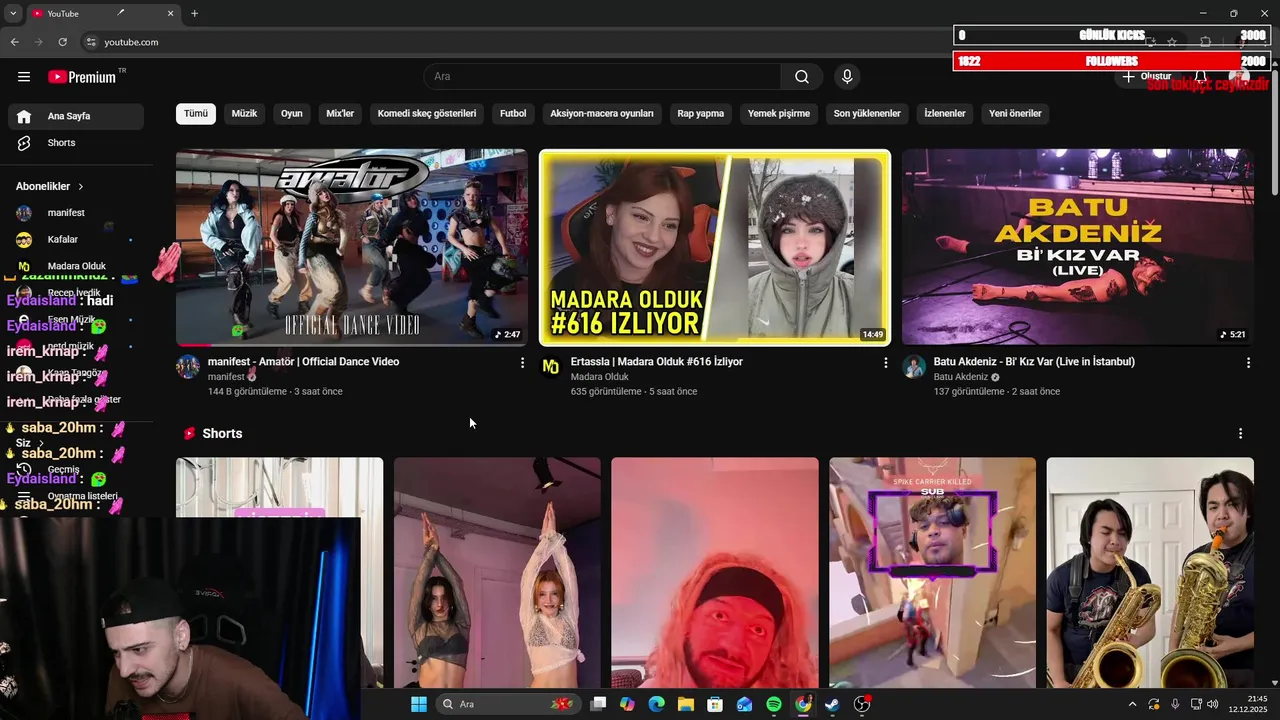This screenshot has width=1280, height=720.
Task: Open title manifest - Amatör Official Dance Video
Action: pyautogui.click(x=303, y=362)
